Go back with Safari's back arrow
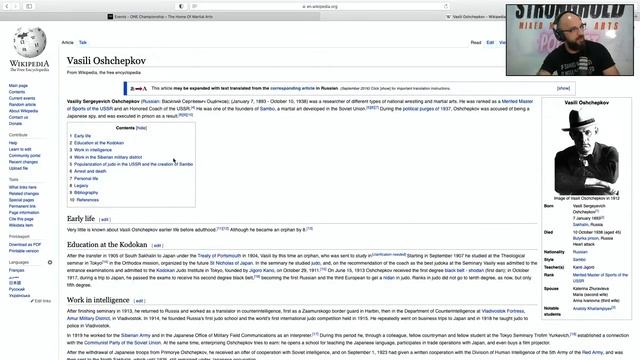The width and height of the screenshot is (640, 360). click(x=7, y=6)
